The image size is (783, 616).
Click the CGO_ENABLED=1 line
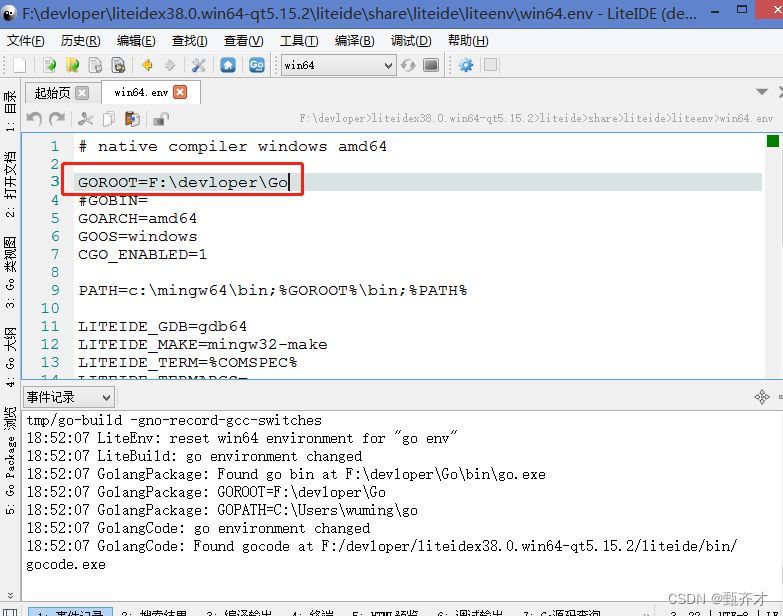coord(142,255)
